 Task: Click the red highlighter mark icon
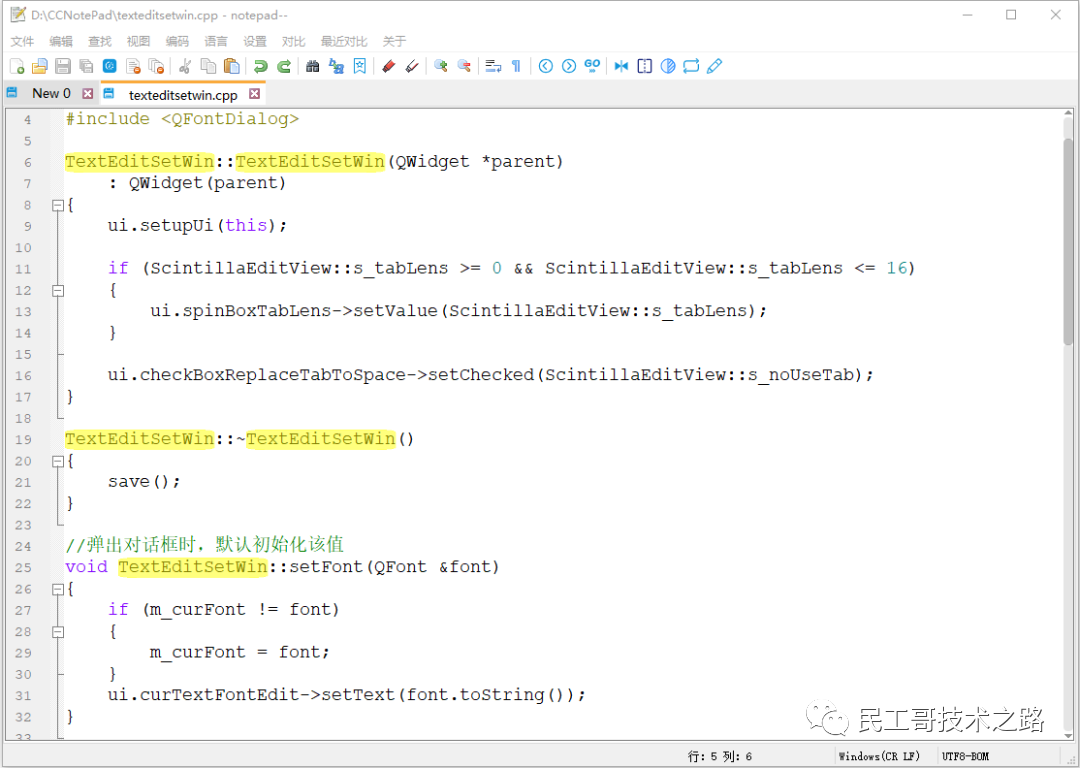(388, 66)
